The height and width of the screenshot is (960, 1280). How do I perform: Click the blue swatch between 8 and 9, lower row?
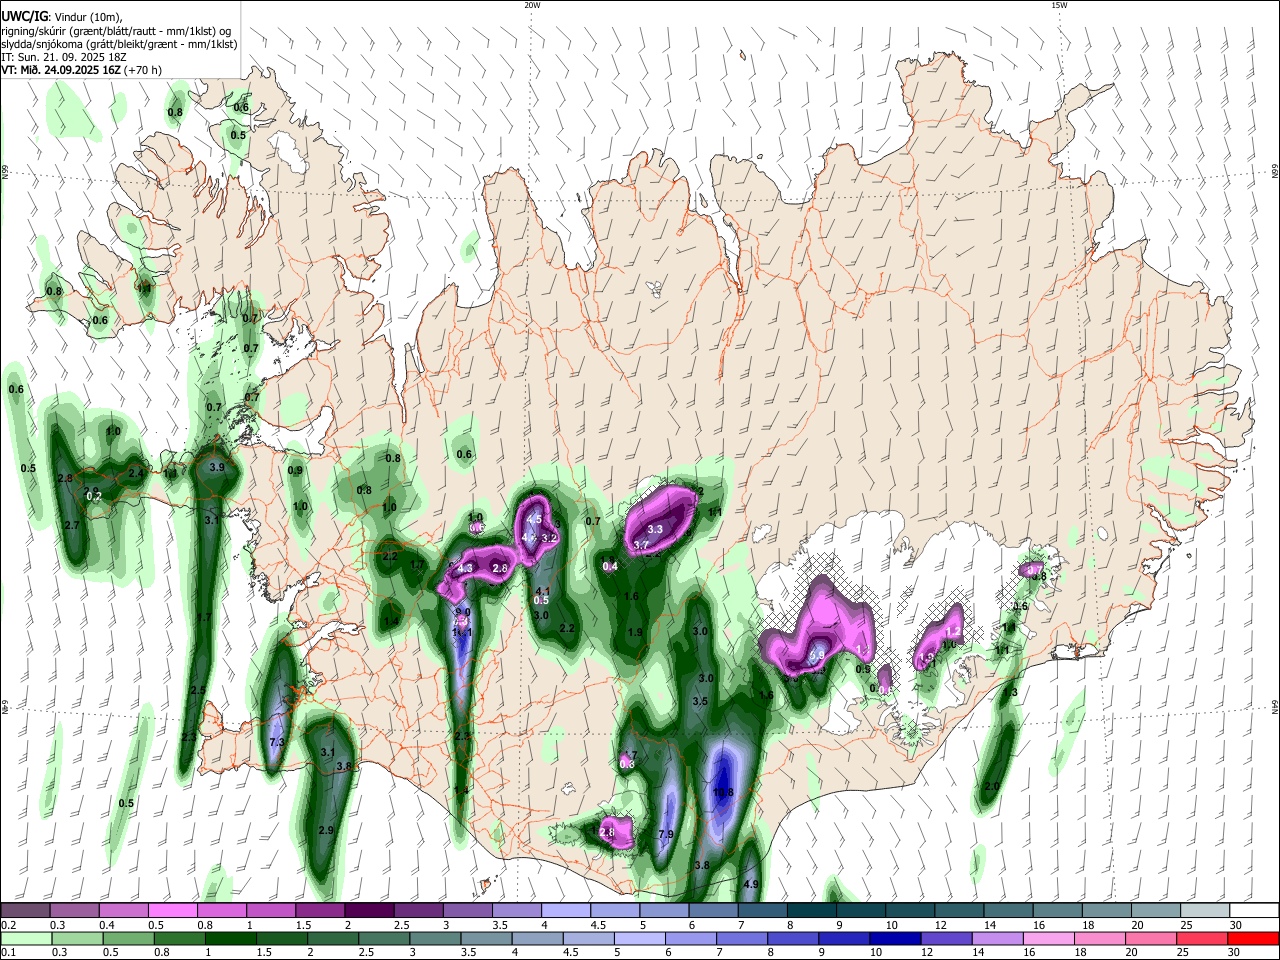(793, 938)
